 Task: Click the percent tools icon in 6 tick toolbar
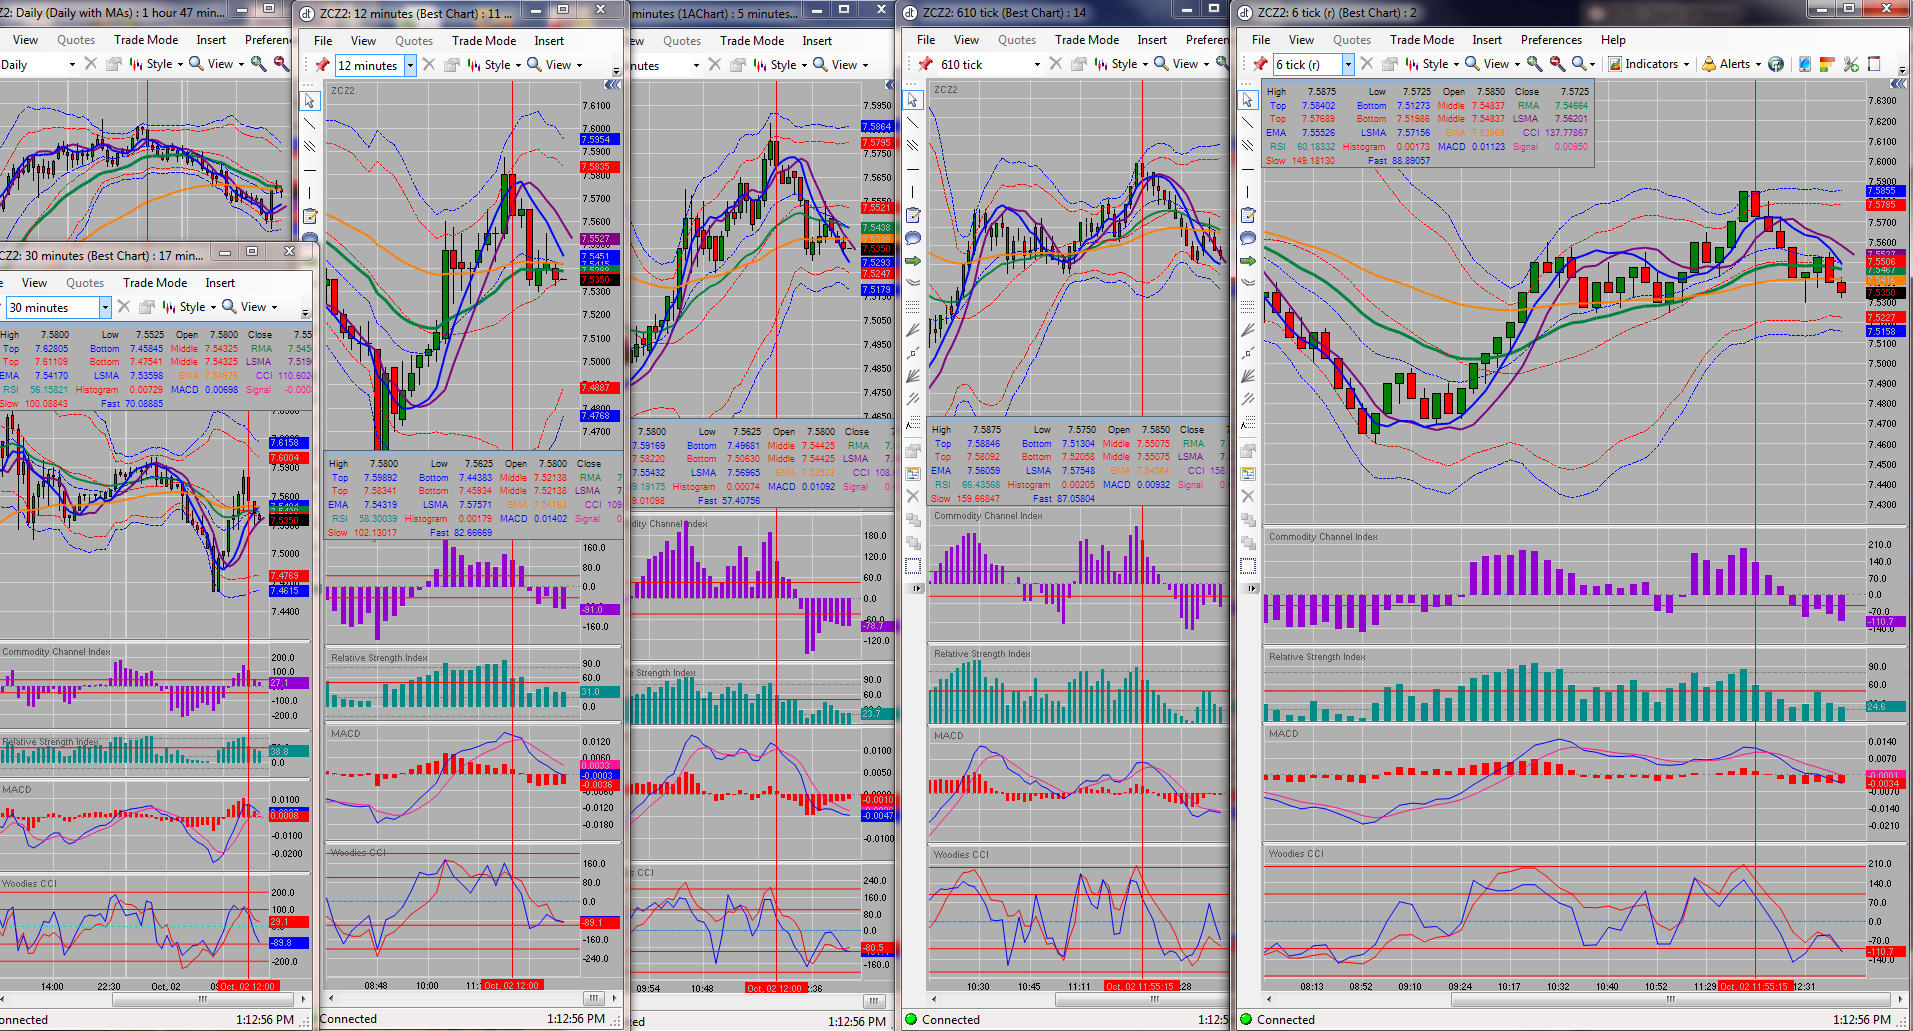pos(1851,64)
